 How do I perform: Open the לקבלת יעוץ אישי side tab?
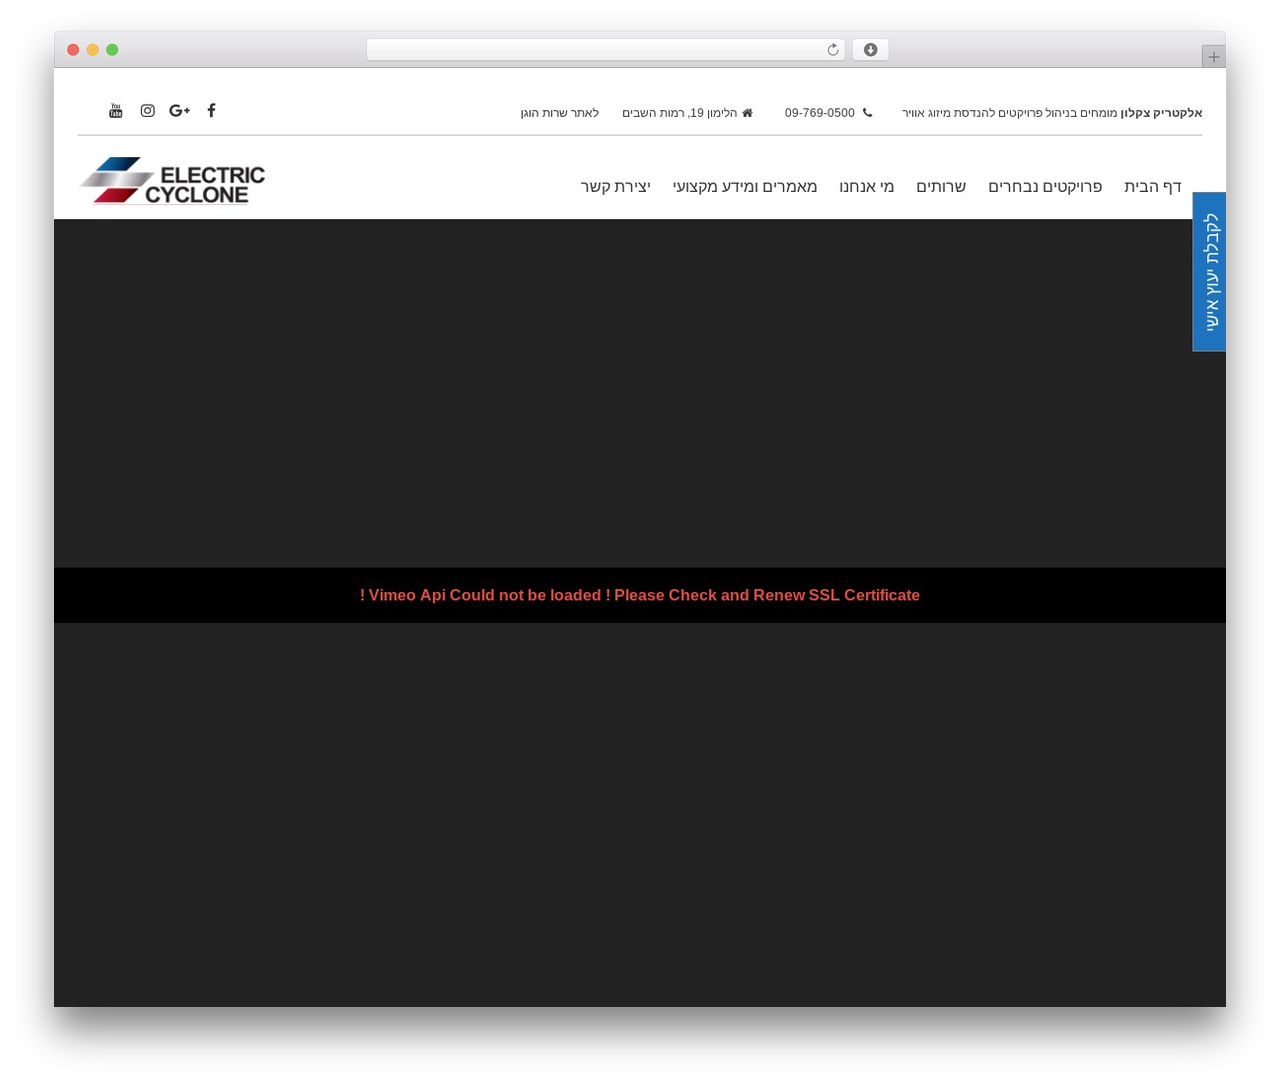1209,272
